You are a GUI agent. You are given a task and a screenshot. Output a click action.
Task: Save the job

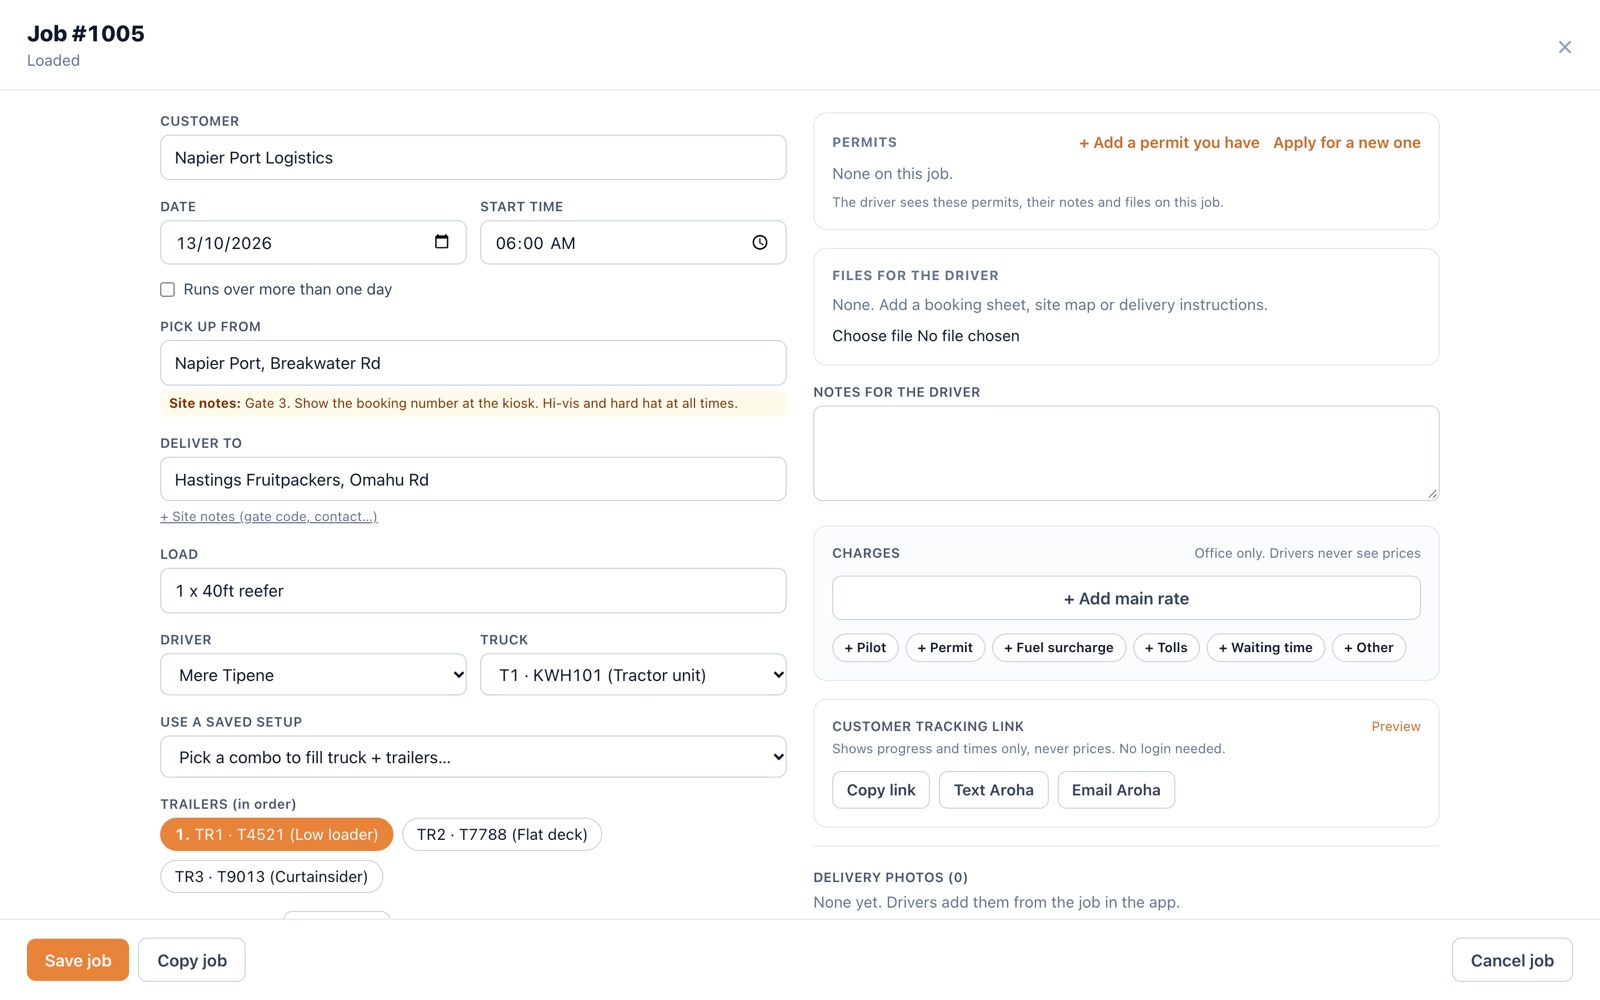click(x=78, y=960)
